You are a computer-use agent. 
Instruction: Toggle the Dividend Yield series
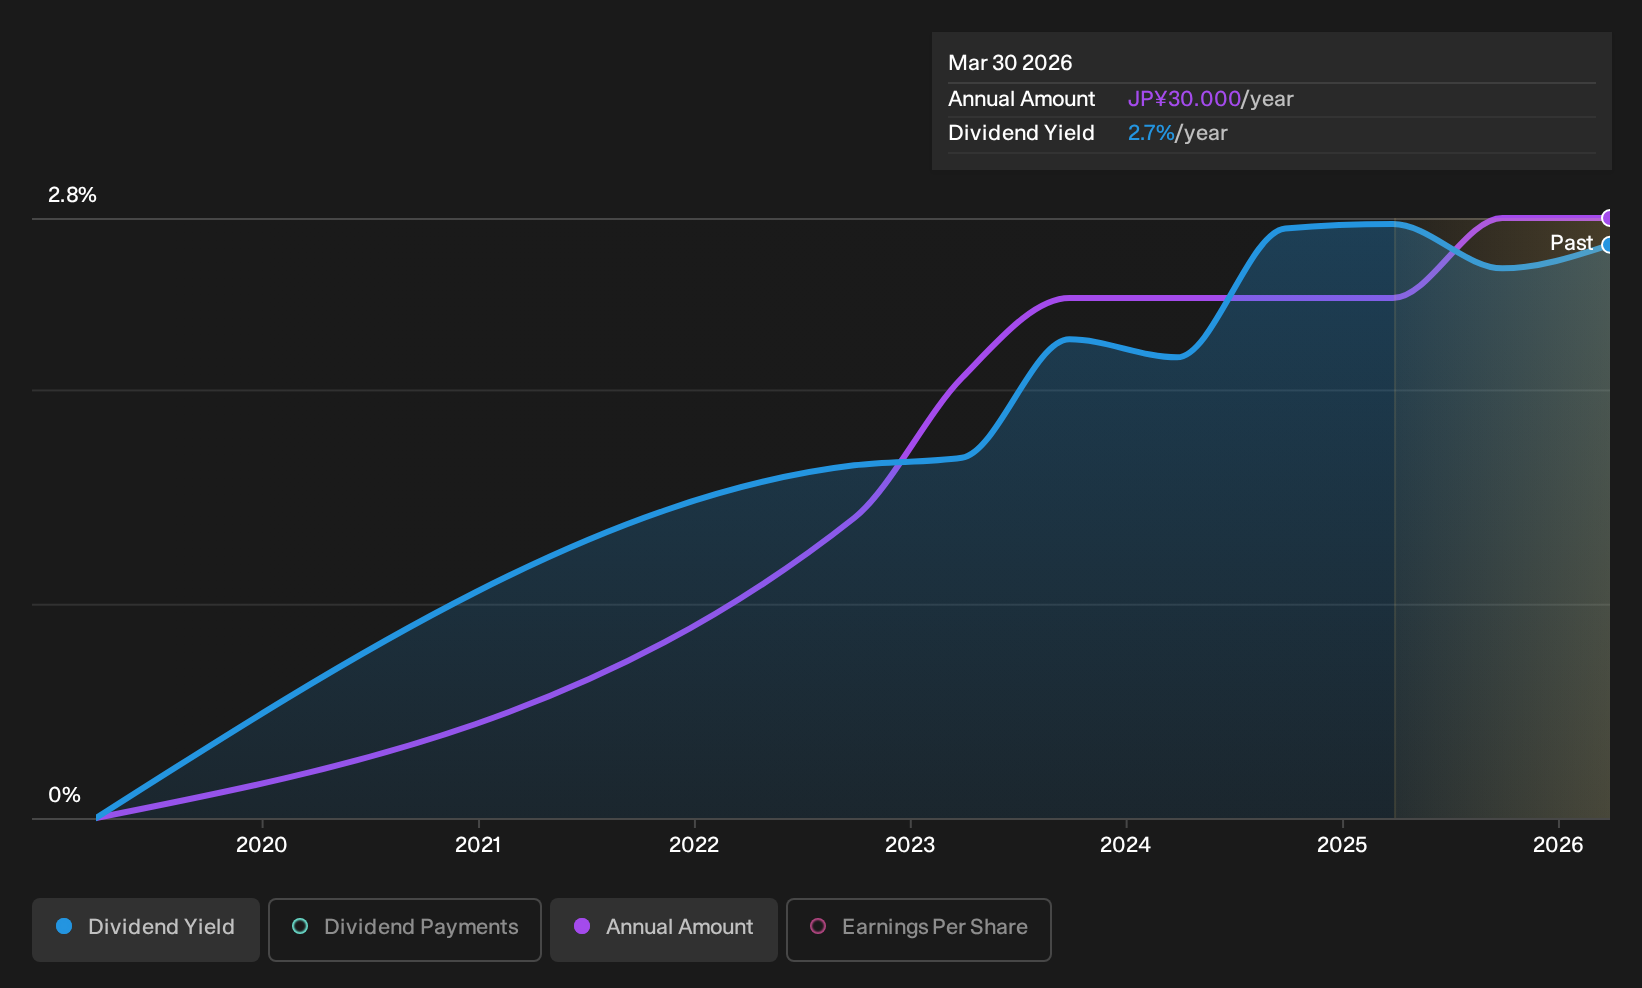point(146,930)
